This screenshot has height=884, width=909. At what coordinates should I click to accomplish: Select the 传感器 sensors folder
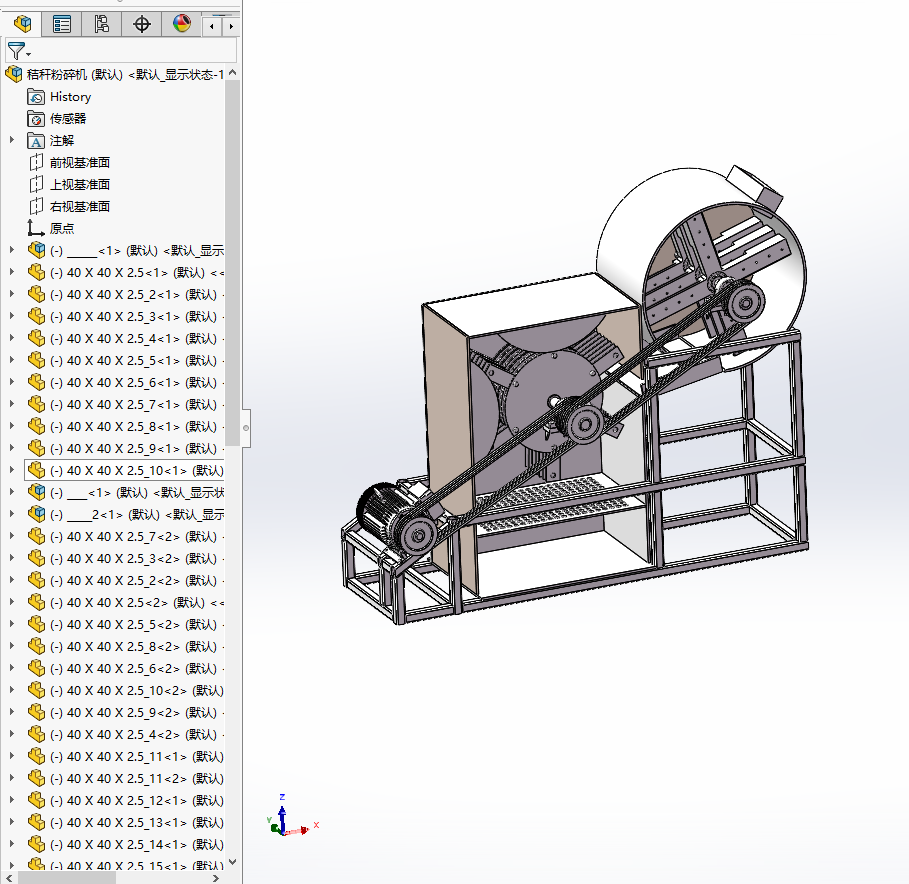(x=68, y=119)
